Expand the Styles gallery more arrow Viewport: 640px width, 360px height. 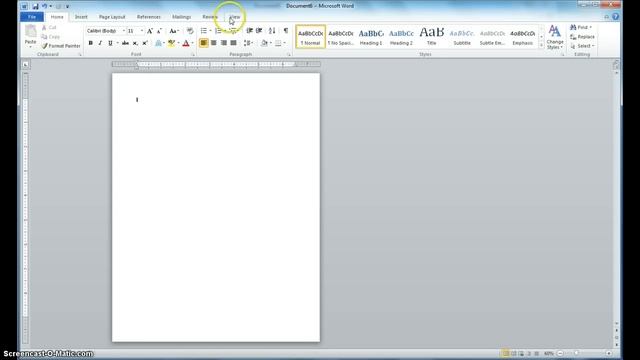[x=542, y=46]
